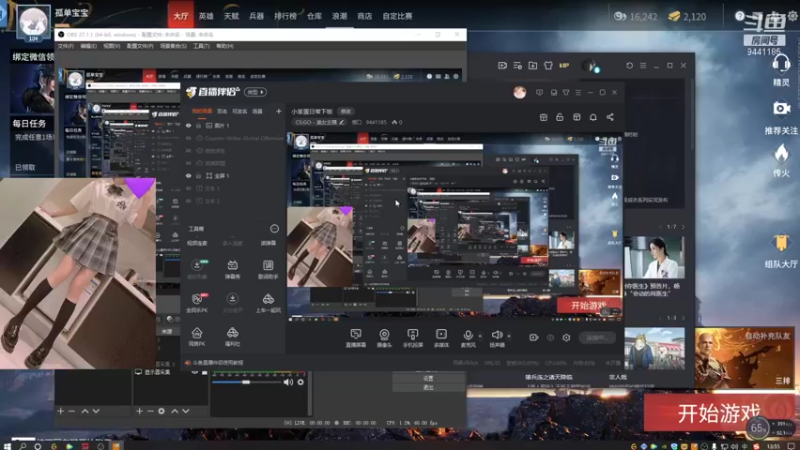This screenshot has width=800, height=450.
Task: Click the doctor drama video thumbnail
Action: [654, 257]
